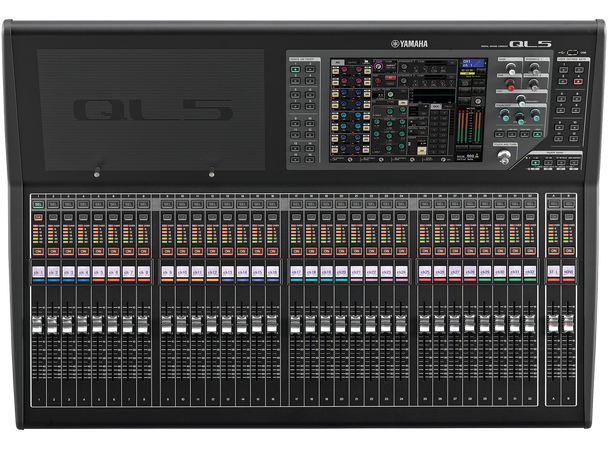The image size is (610, 450).
Task: Click the gray Dynamics 2 knob
Action: [x=534, y=85]
